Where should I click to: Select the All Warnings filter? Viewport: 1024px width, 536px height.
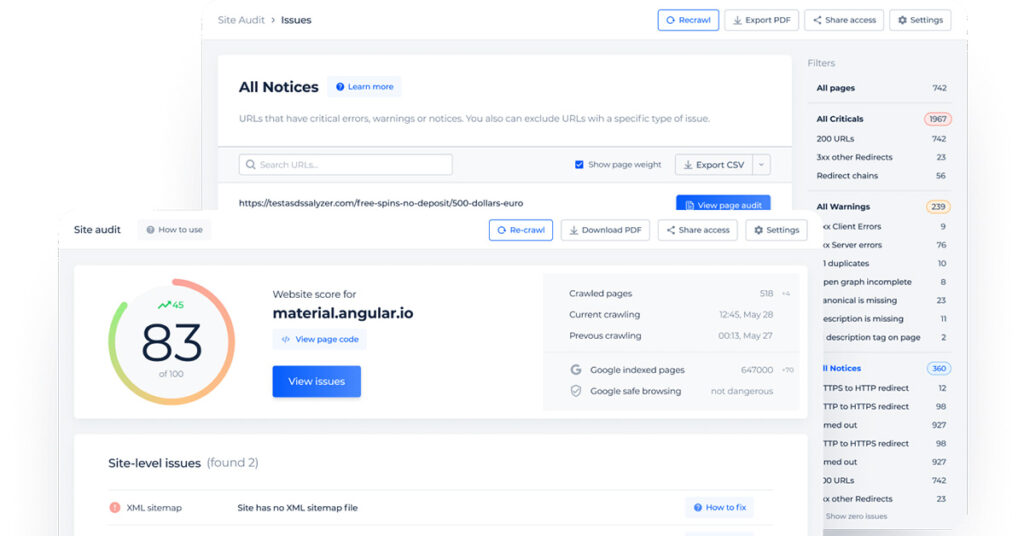pos(843,207)
